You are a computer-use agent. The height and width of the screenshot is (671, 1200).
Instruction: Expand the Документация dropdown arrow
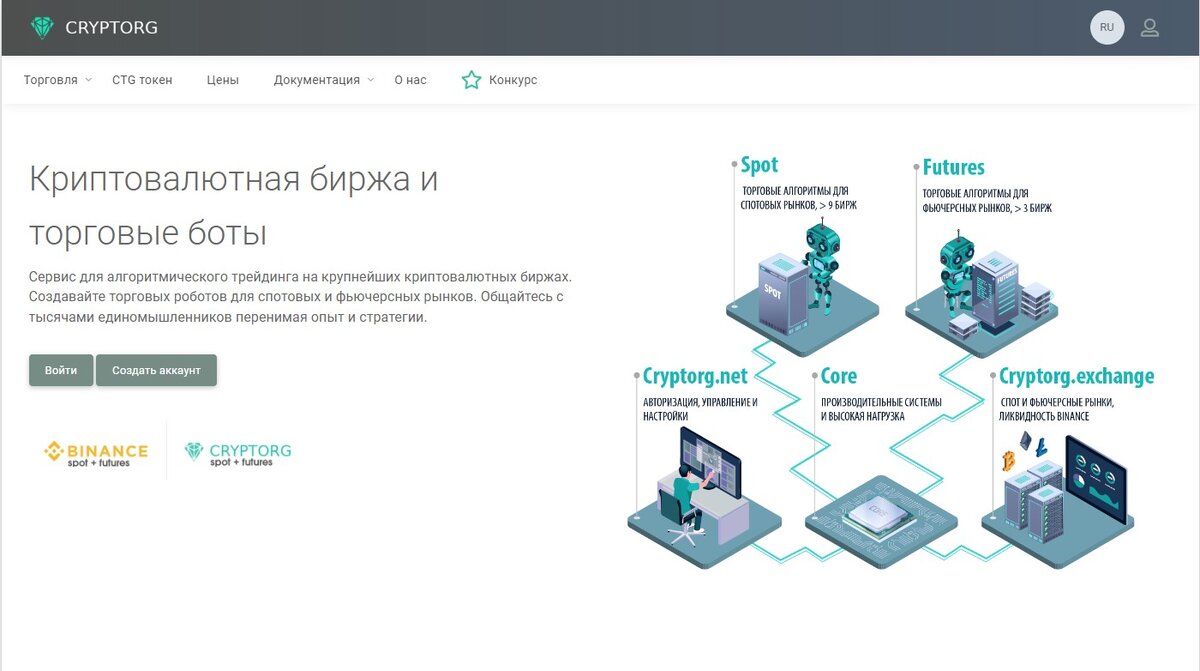[371, 80]
